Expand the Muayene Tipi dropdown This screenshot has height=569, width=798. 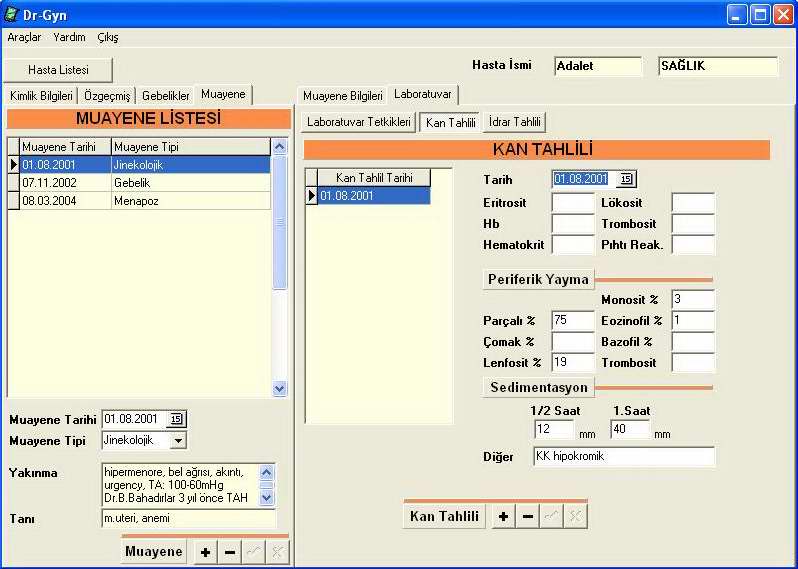177,440
